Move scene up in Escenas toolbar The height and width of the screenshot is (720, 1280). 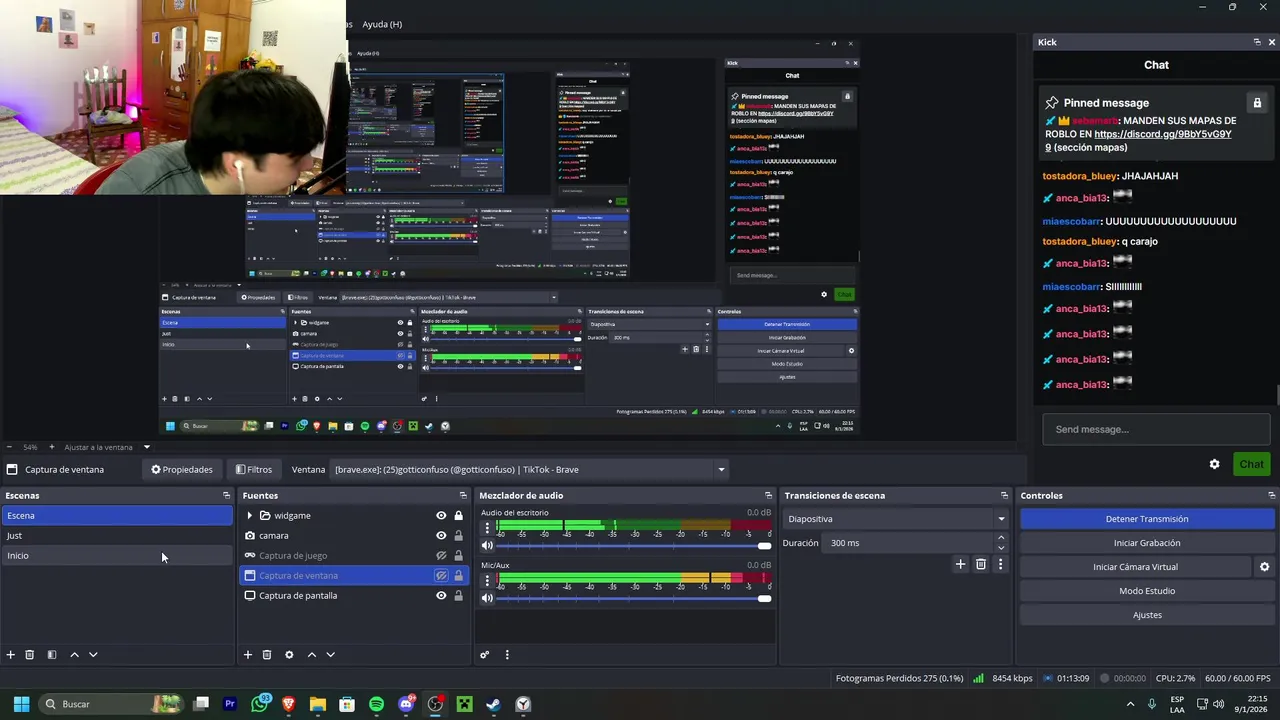click(74, 655)
